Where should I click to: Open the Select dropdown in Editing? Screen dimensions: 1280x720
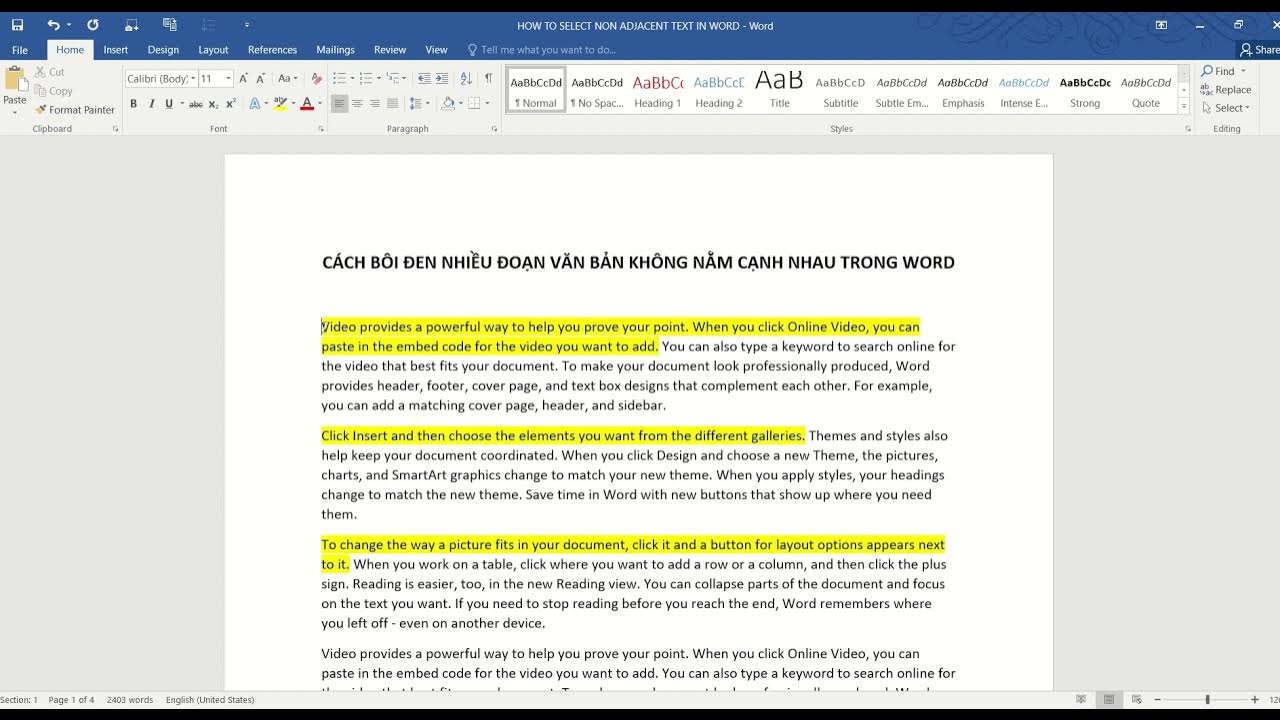coord(1227,108)
